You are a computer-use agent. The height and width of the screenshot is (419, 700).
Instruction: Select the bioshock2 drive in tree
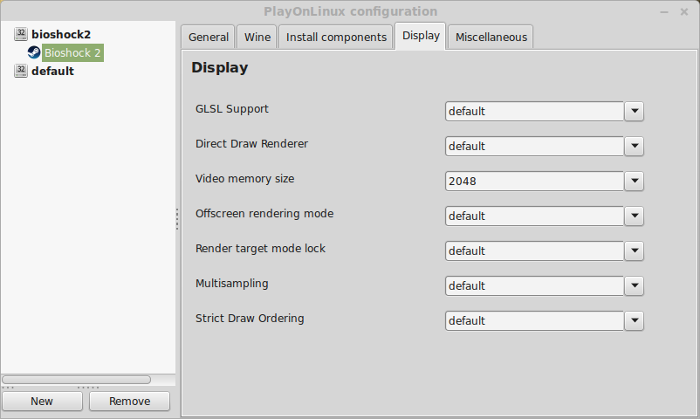point(61,34)
